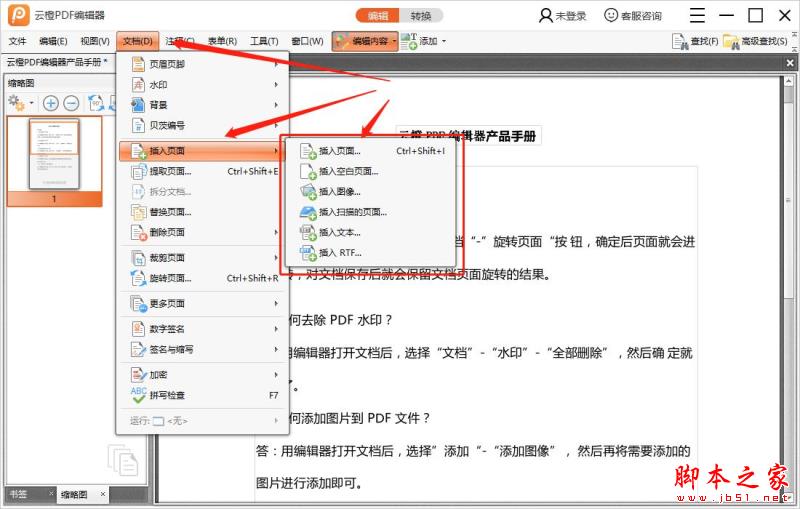Open the 加密 encryption submenu

click(204, 375)
